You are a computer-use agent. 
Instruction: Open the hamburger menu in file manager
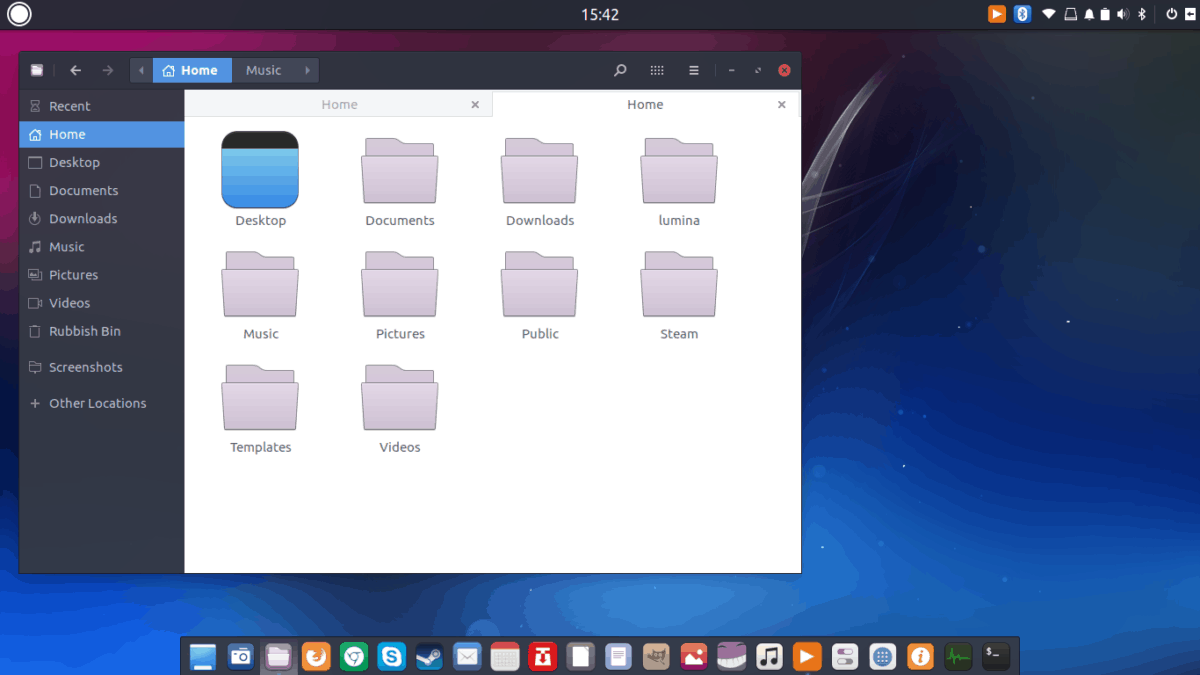(694, 70)
